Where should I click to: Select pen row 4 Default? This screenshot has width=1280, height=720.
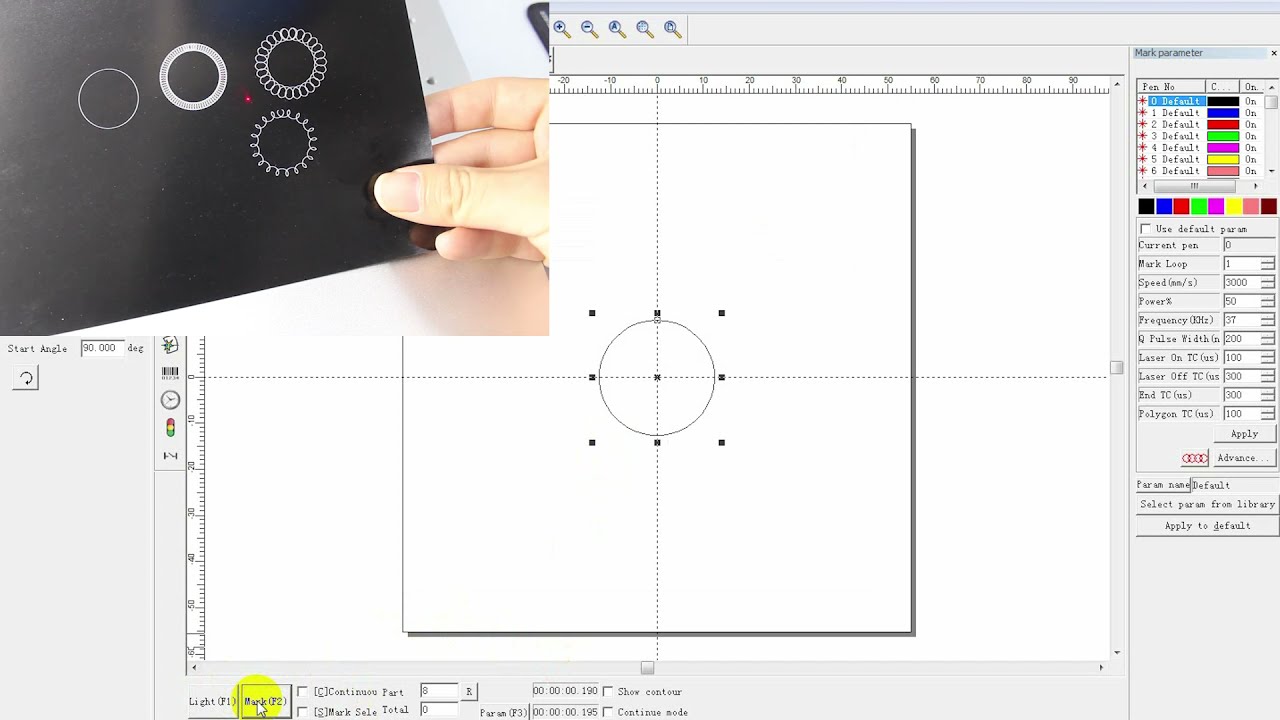point(1201,148)
